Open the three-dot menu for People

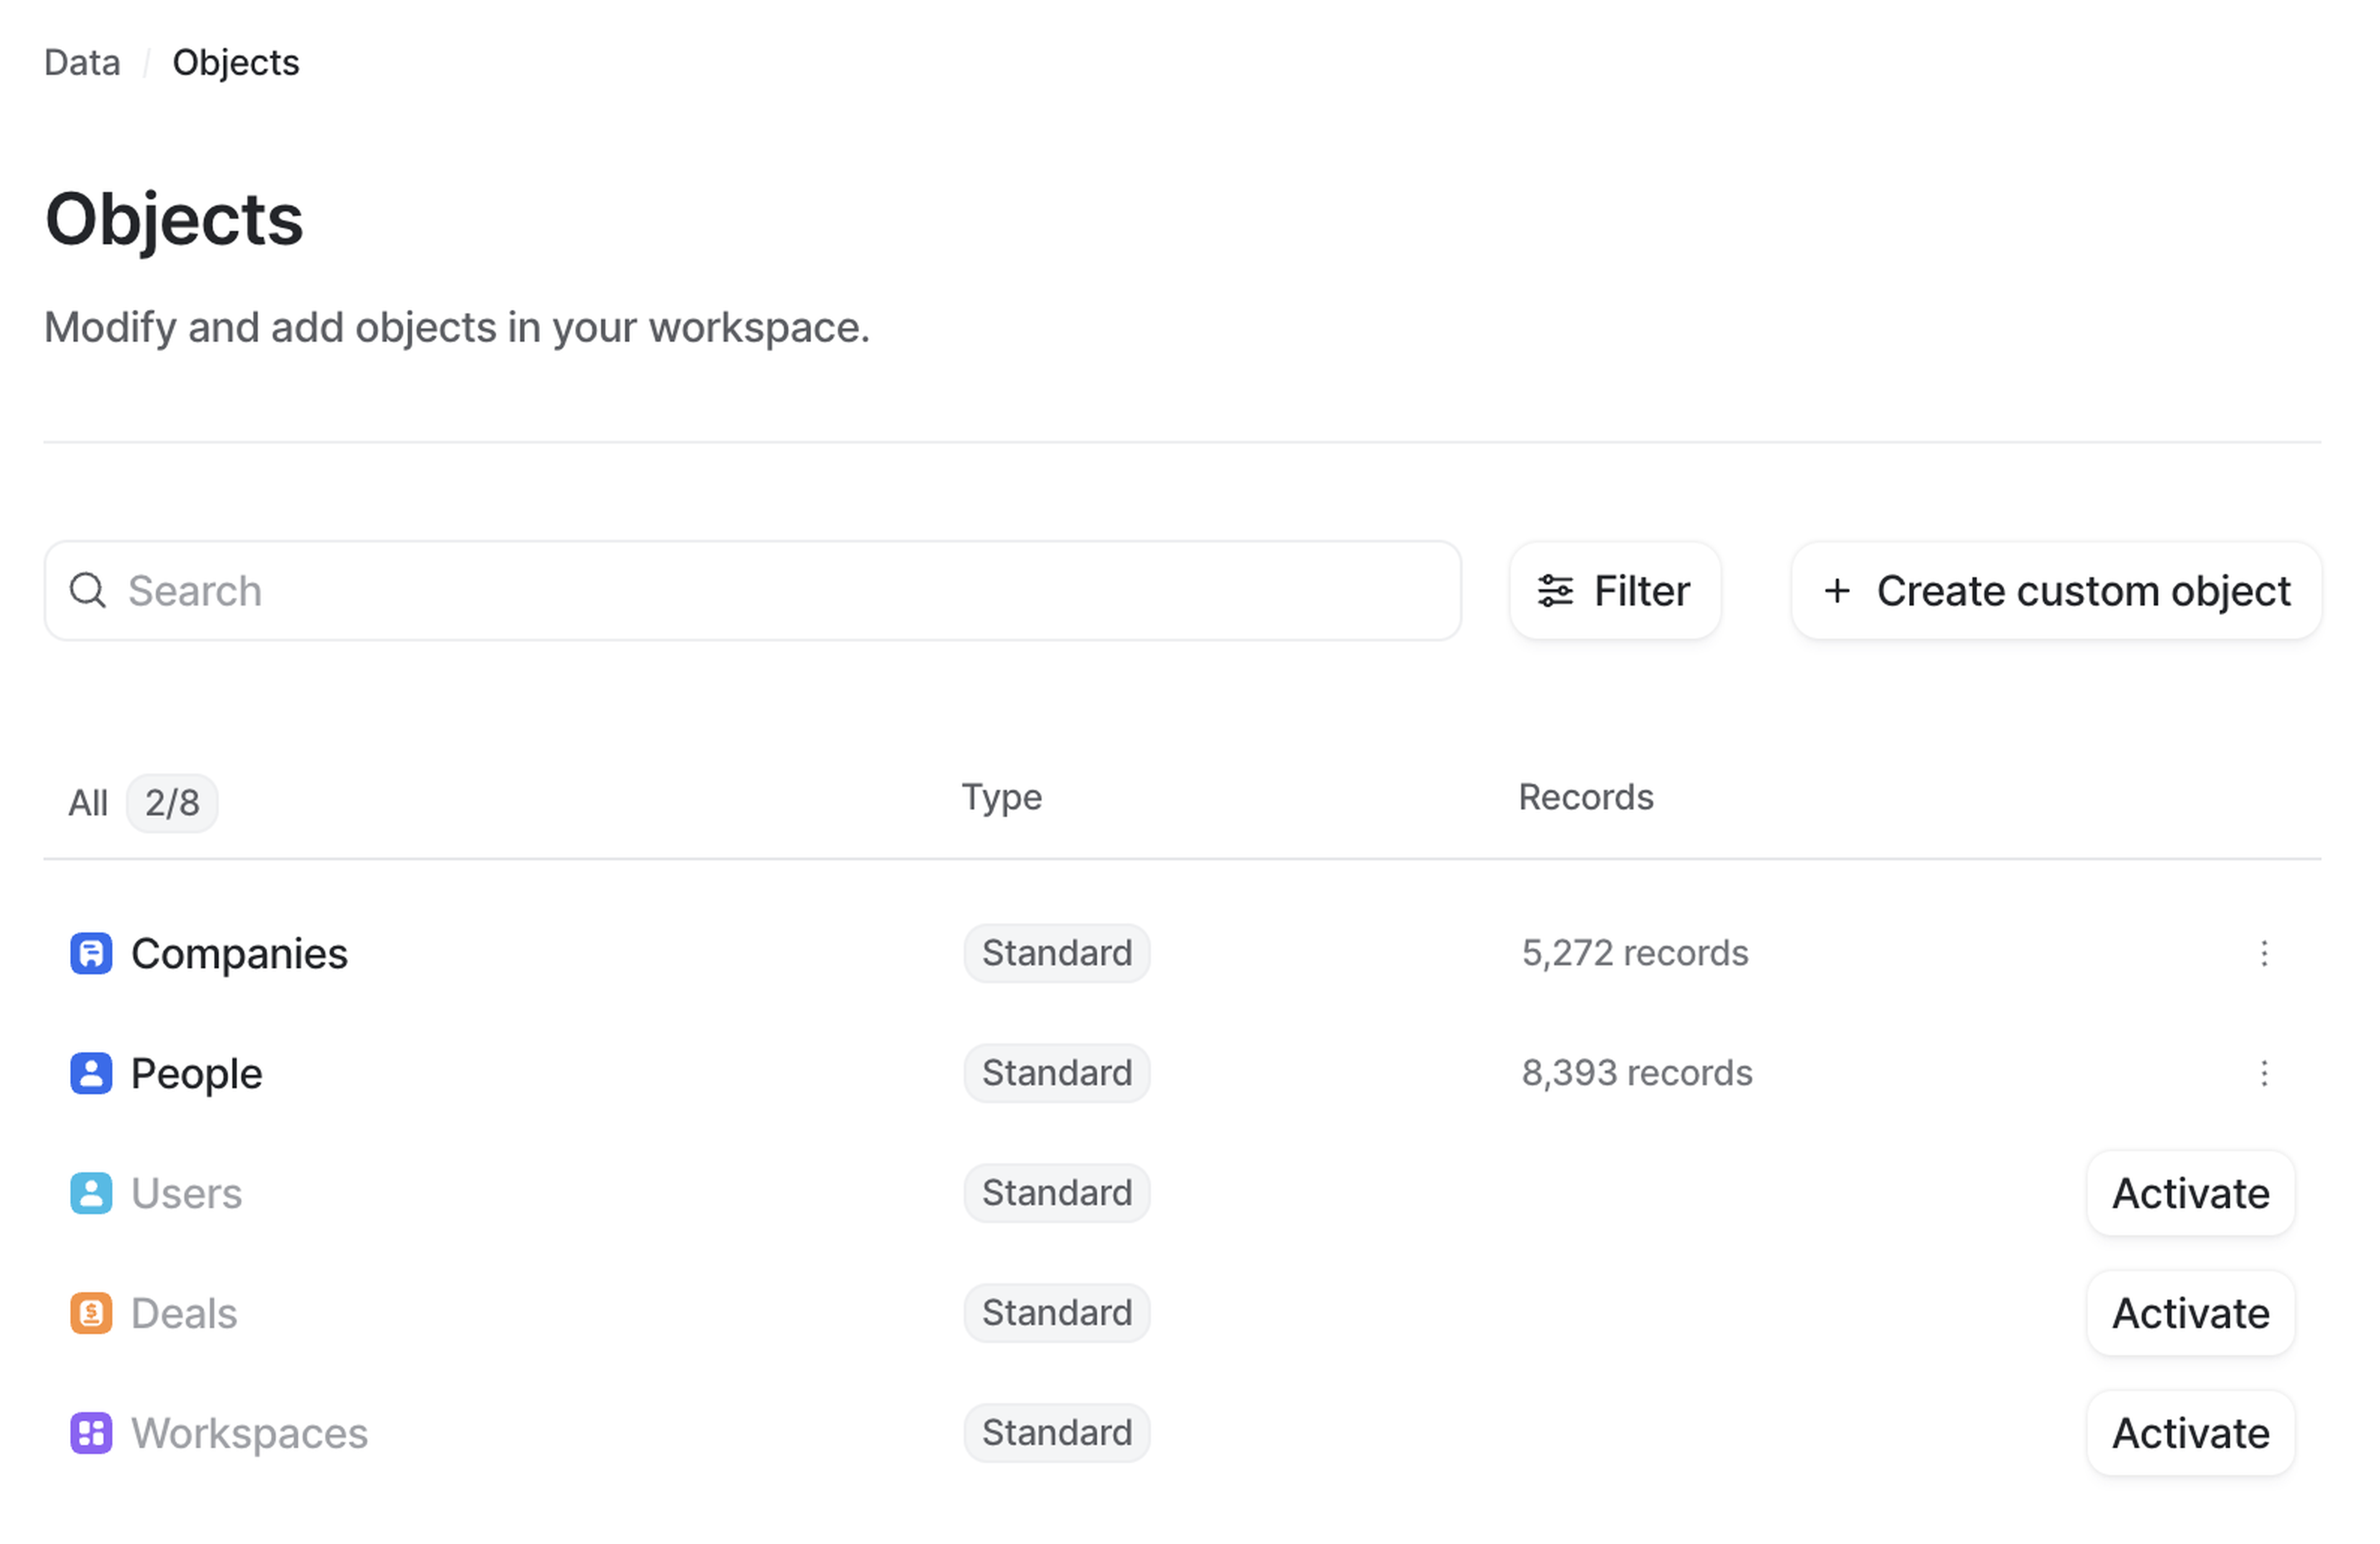click(2264, 1073)
